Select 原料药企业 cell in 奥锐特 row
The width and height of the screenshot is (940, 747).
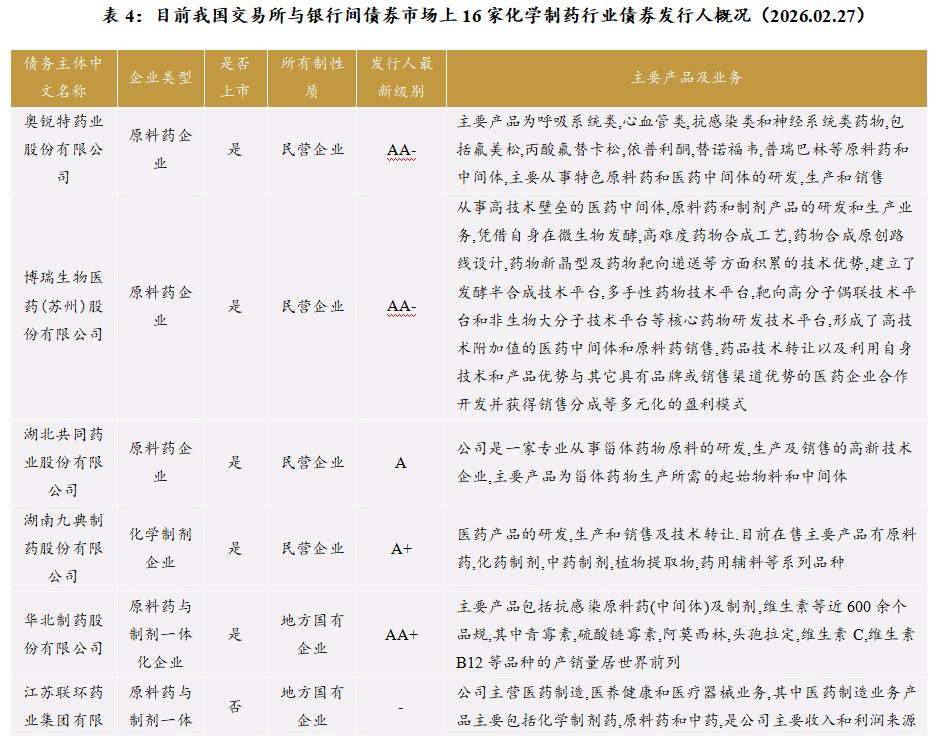click(x=161, y=149)
